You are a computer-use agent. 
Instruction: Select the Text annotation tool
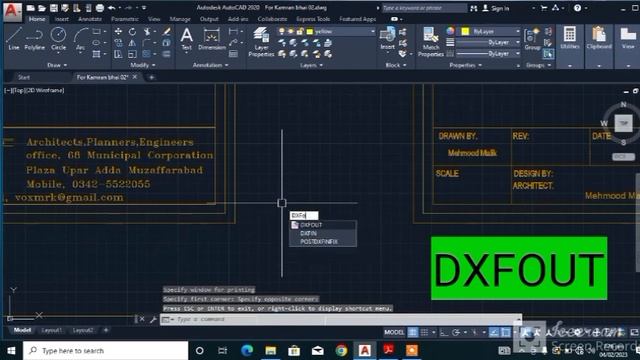pos(187,39)
